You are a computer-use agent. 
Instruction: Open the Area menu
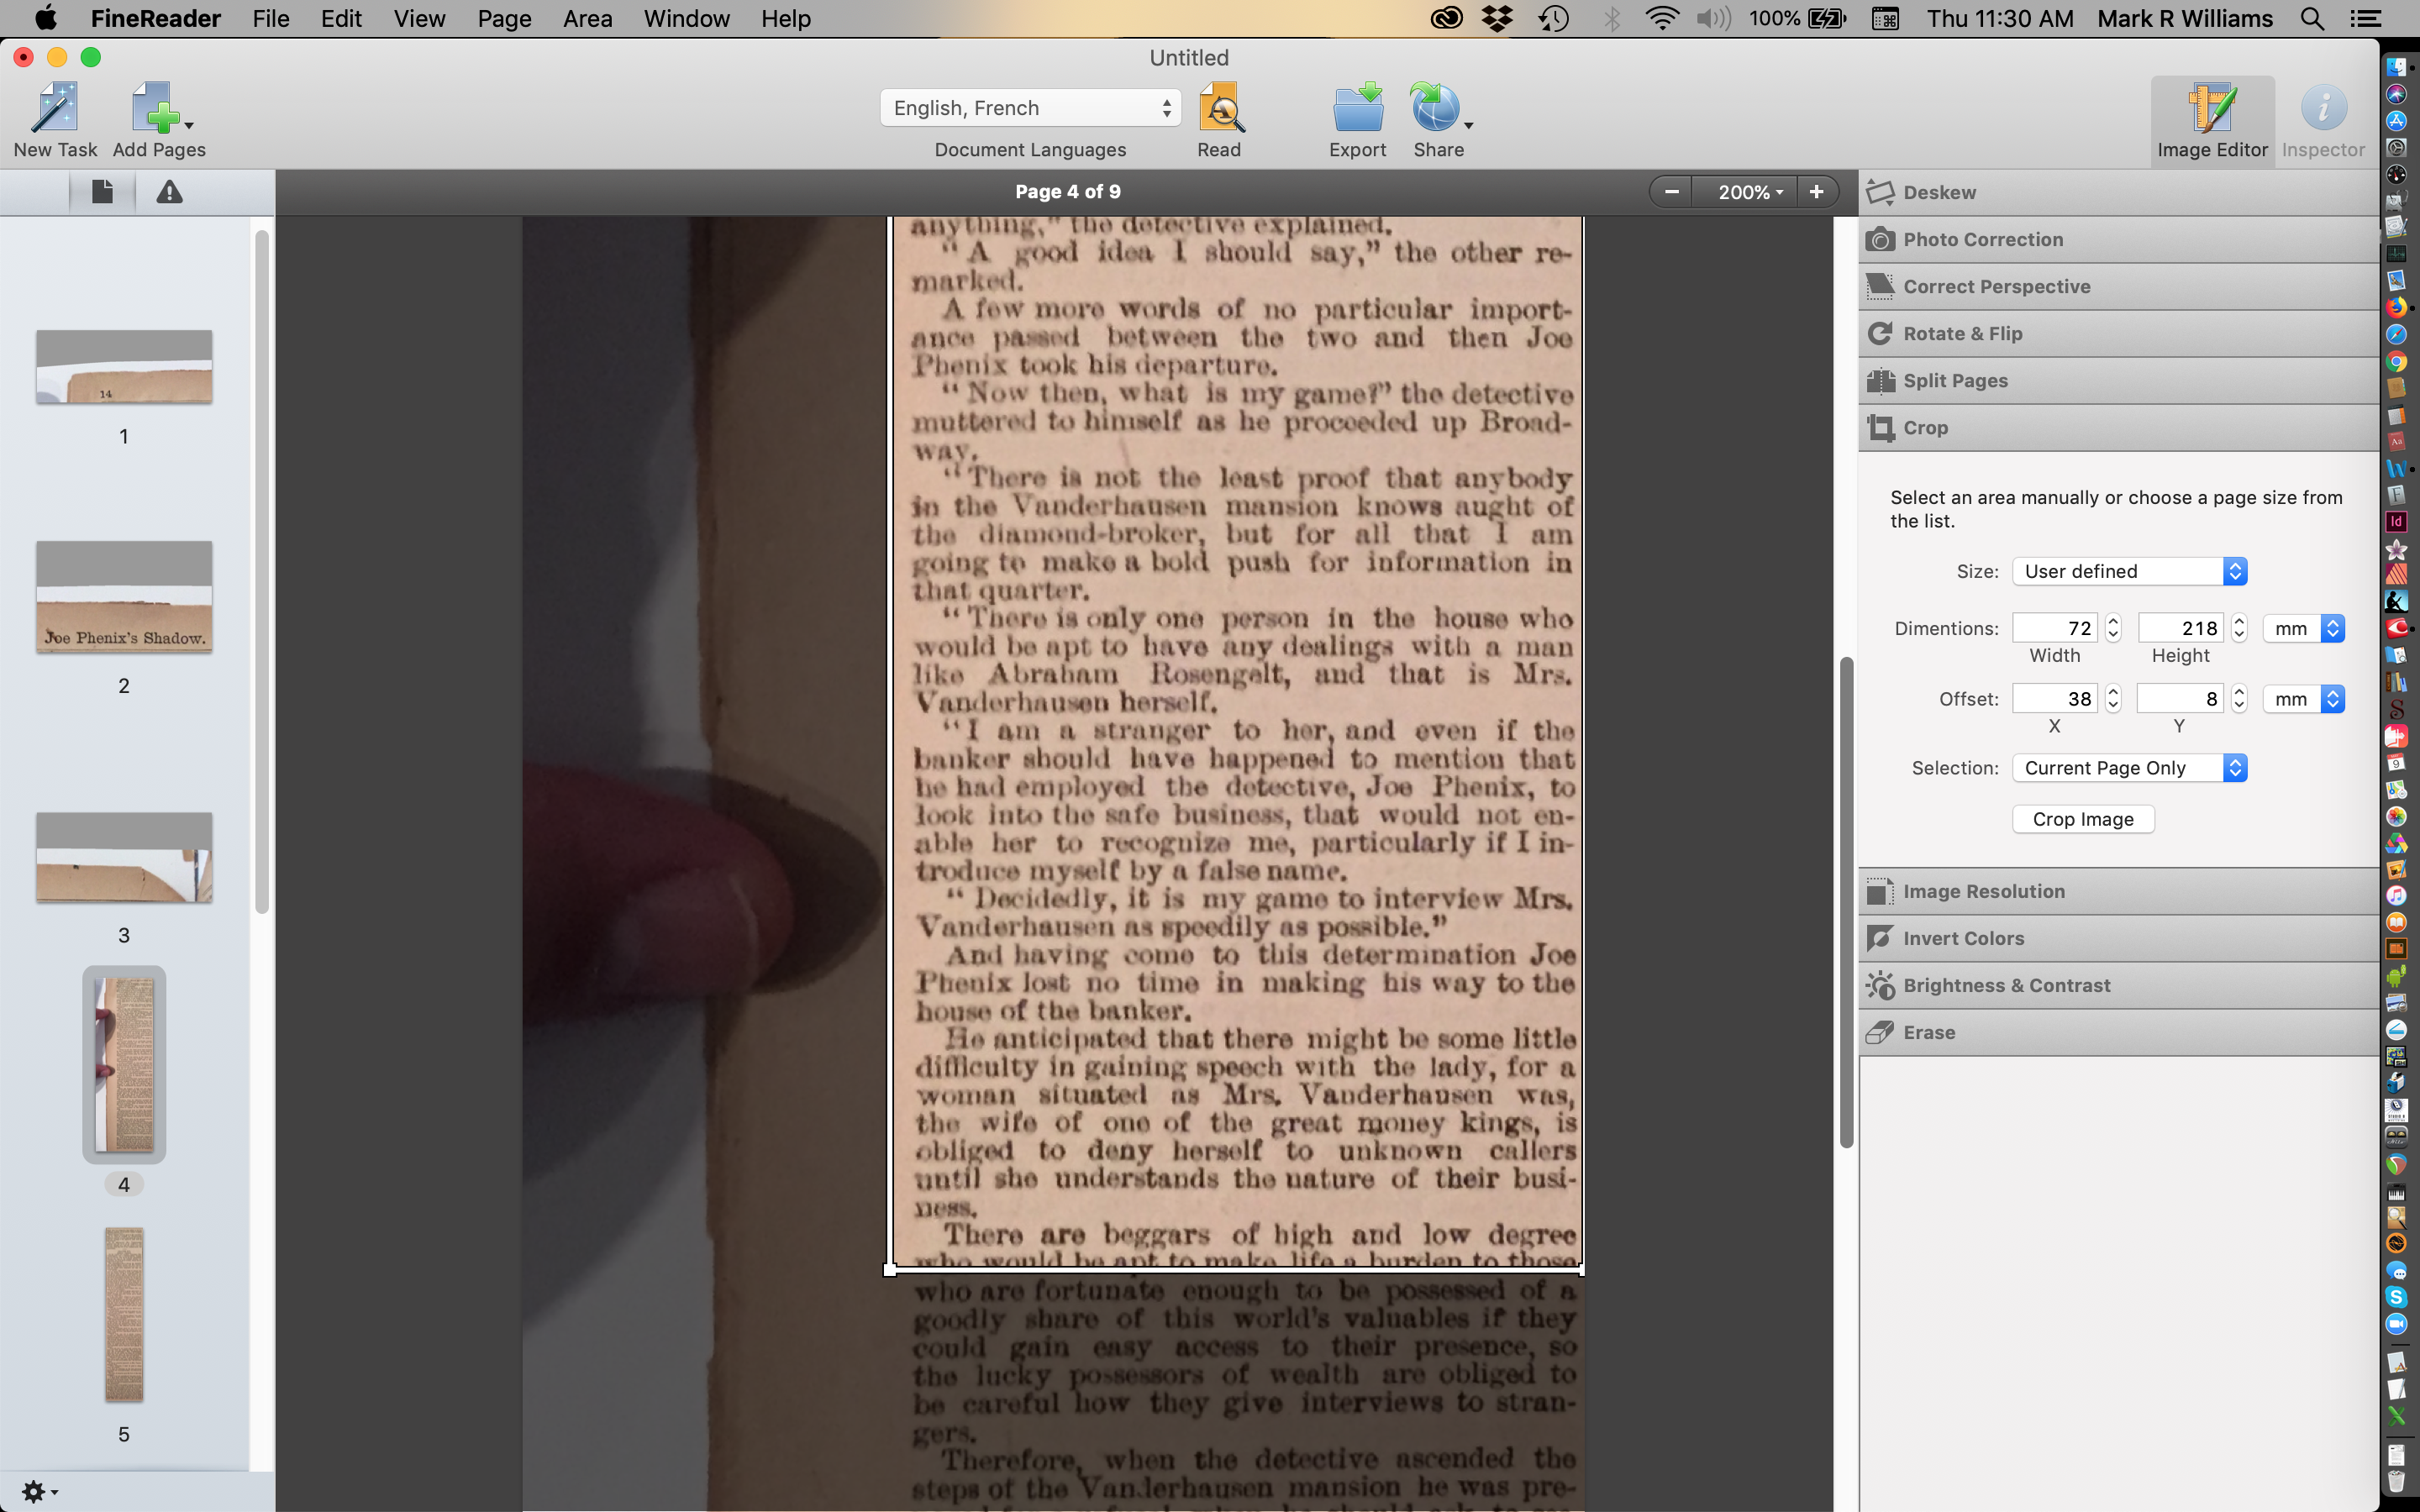pos(587,19)
